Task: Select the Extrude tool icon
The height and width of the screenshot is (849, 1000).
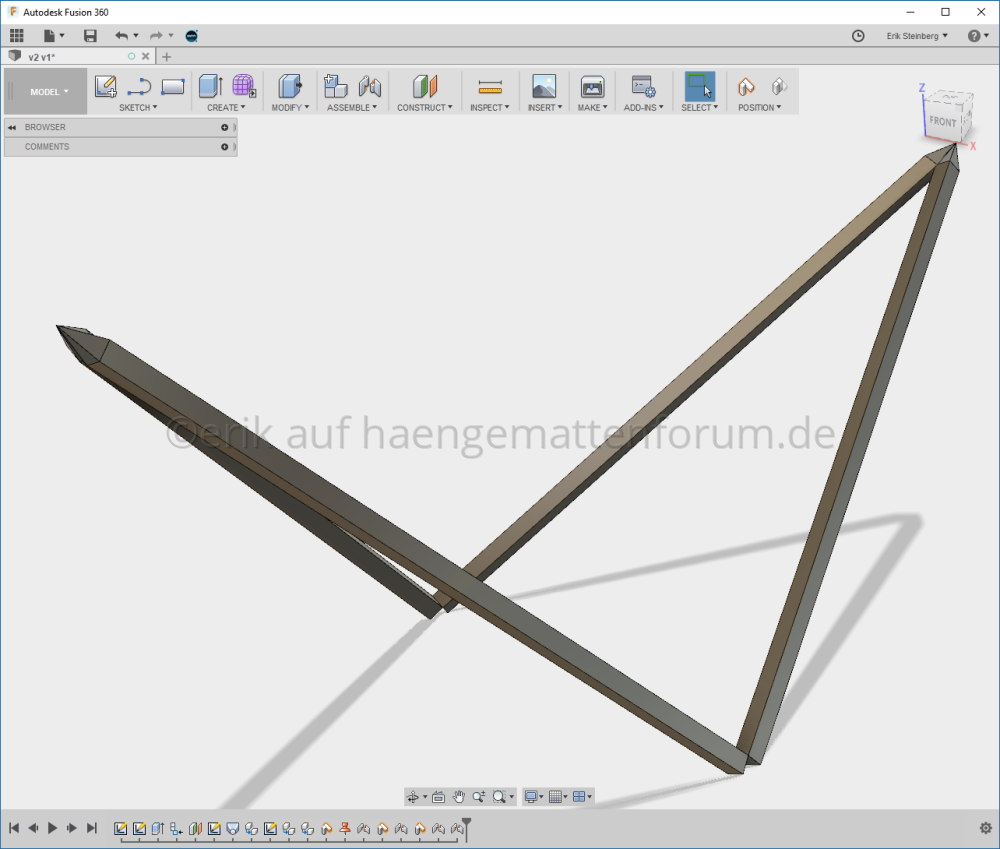Action: point(210,87)
